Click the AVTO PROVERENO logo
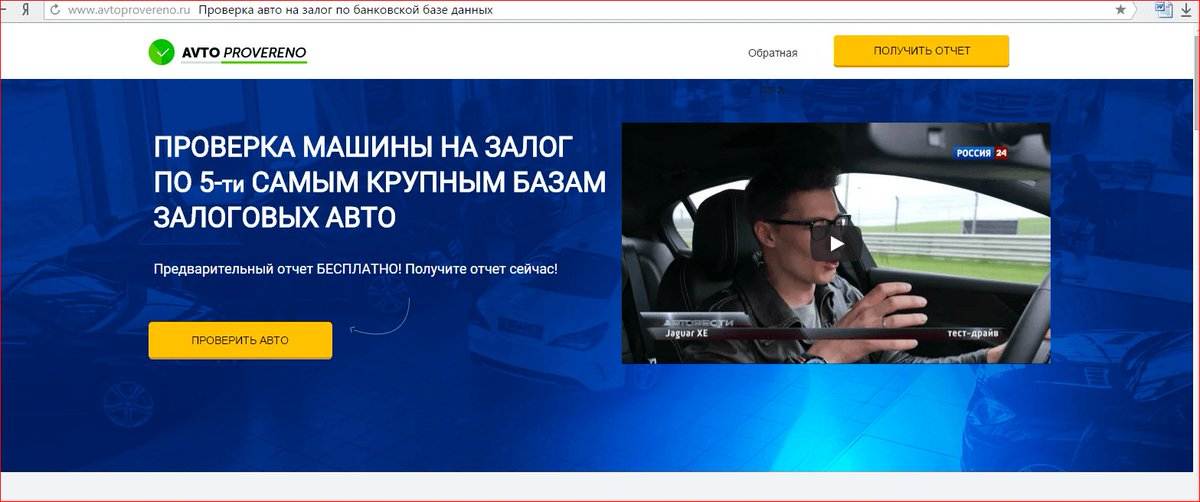The image size is (1200, 502). click(x=227, y=52)
